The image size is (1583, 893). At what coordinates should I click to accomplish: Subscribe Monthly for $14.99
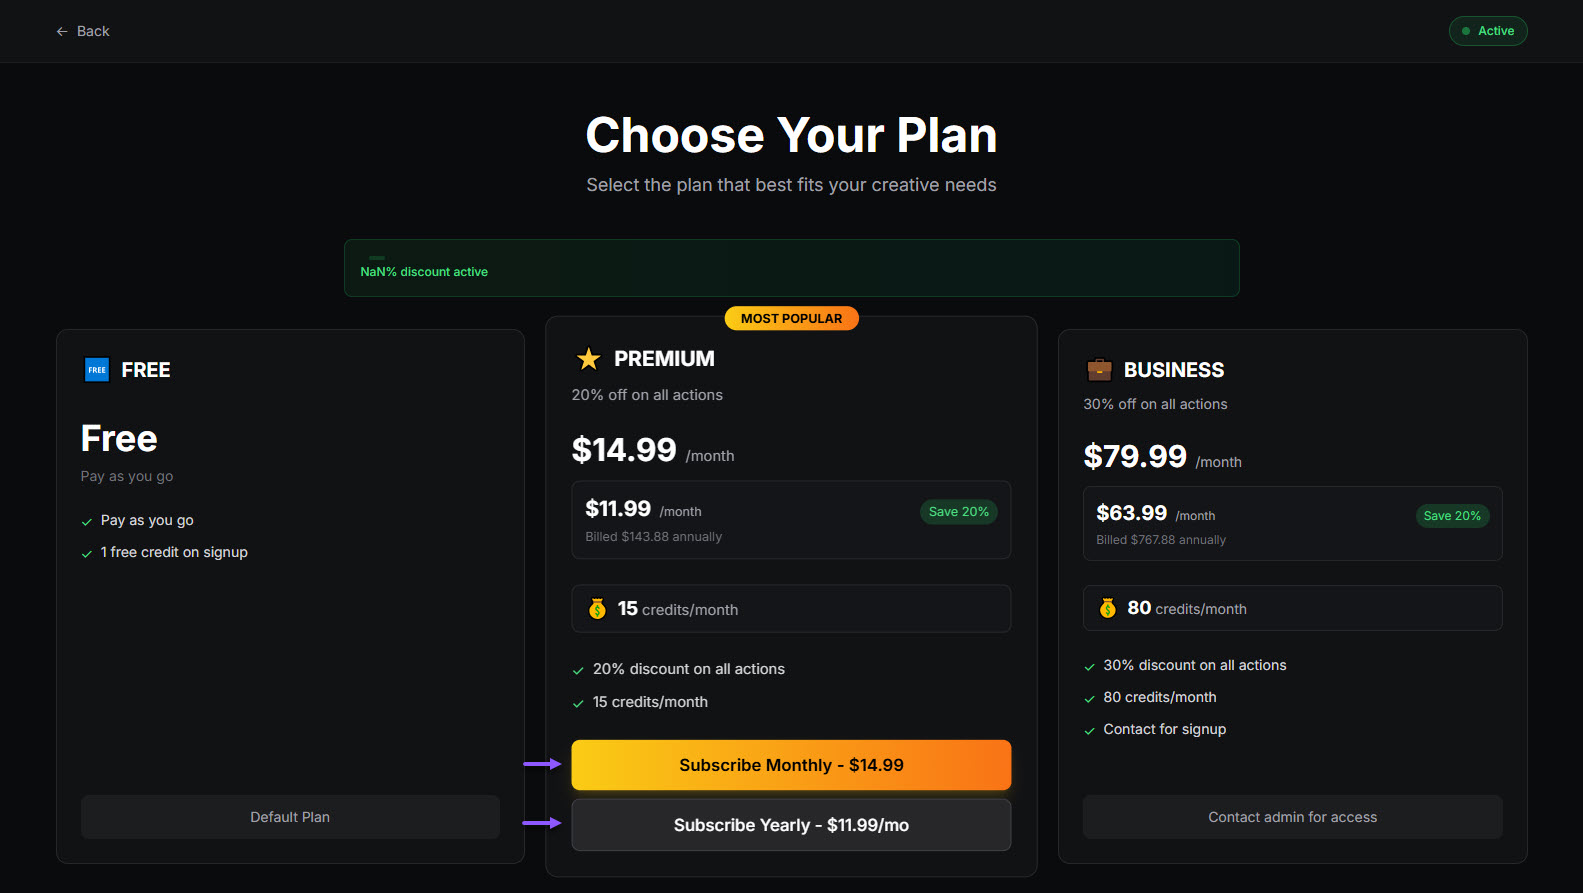pyautogui.click(x=791, y=765)
